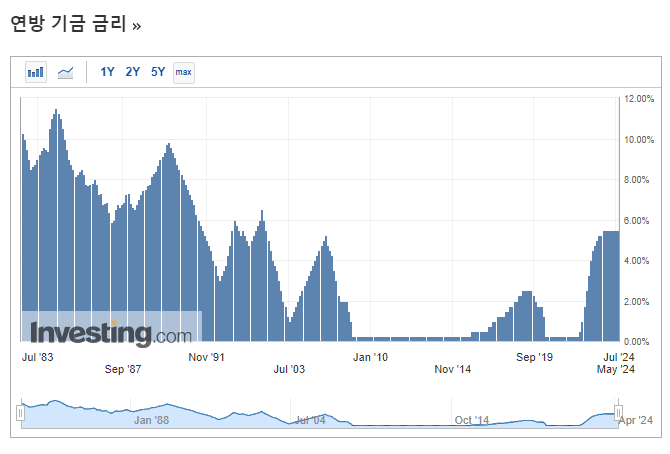
Task: Select the max time range
Action: [184, 72]
